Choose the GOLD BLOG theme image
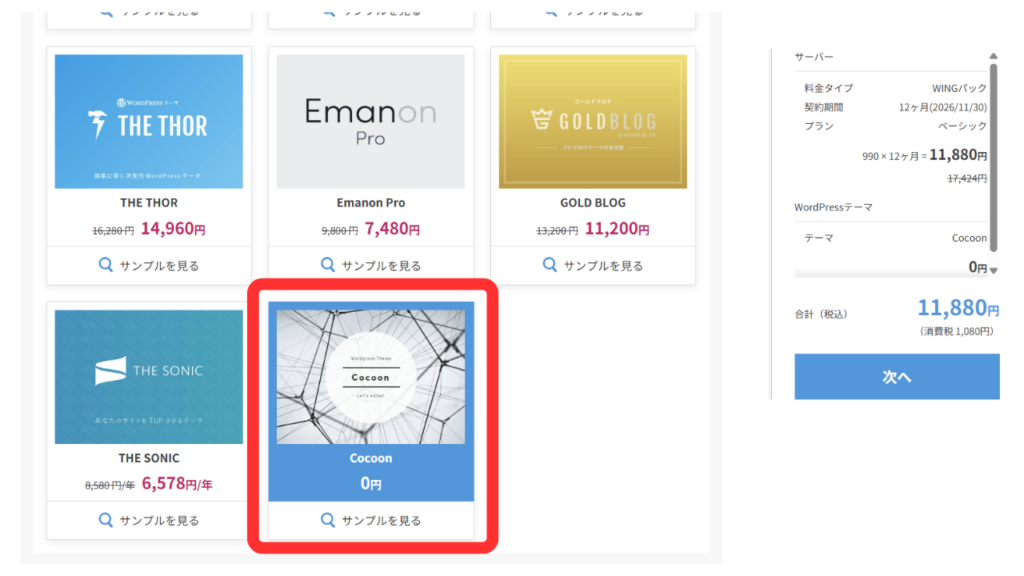Image resolution: width=1024 pixels, height=576 pixels. click(593, 121)
